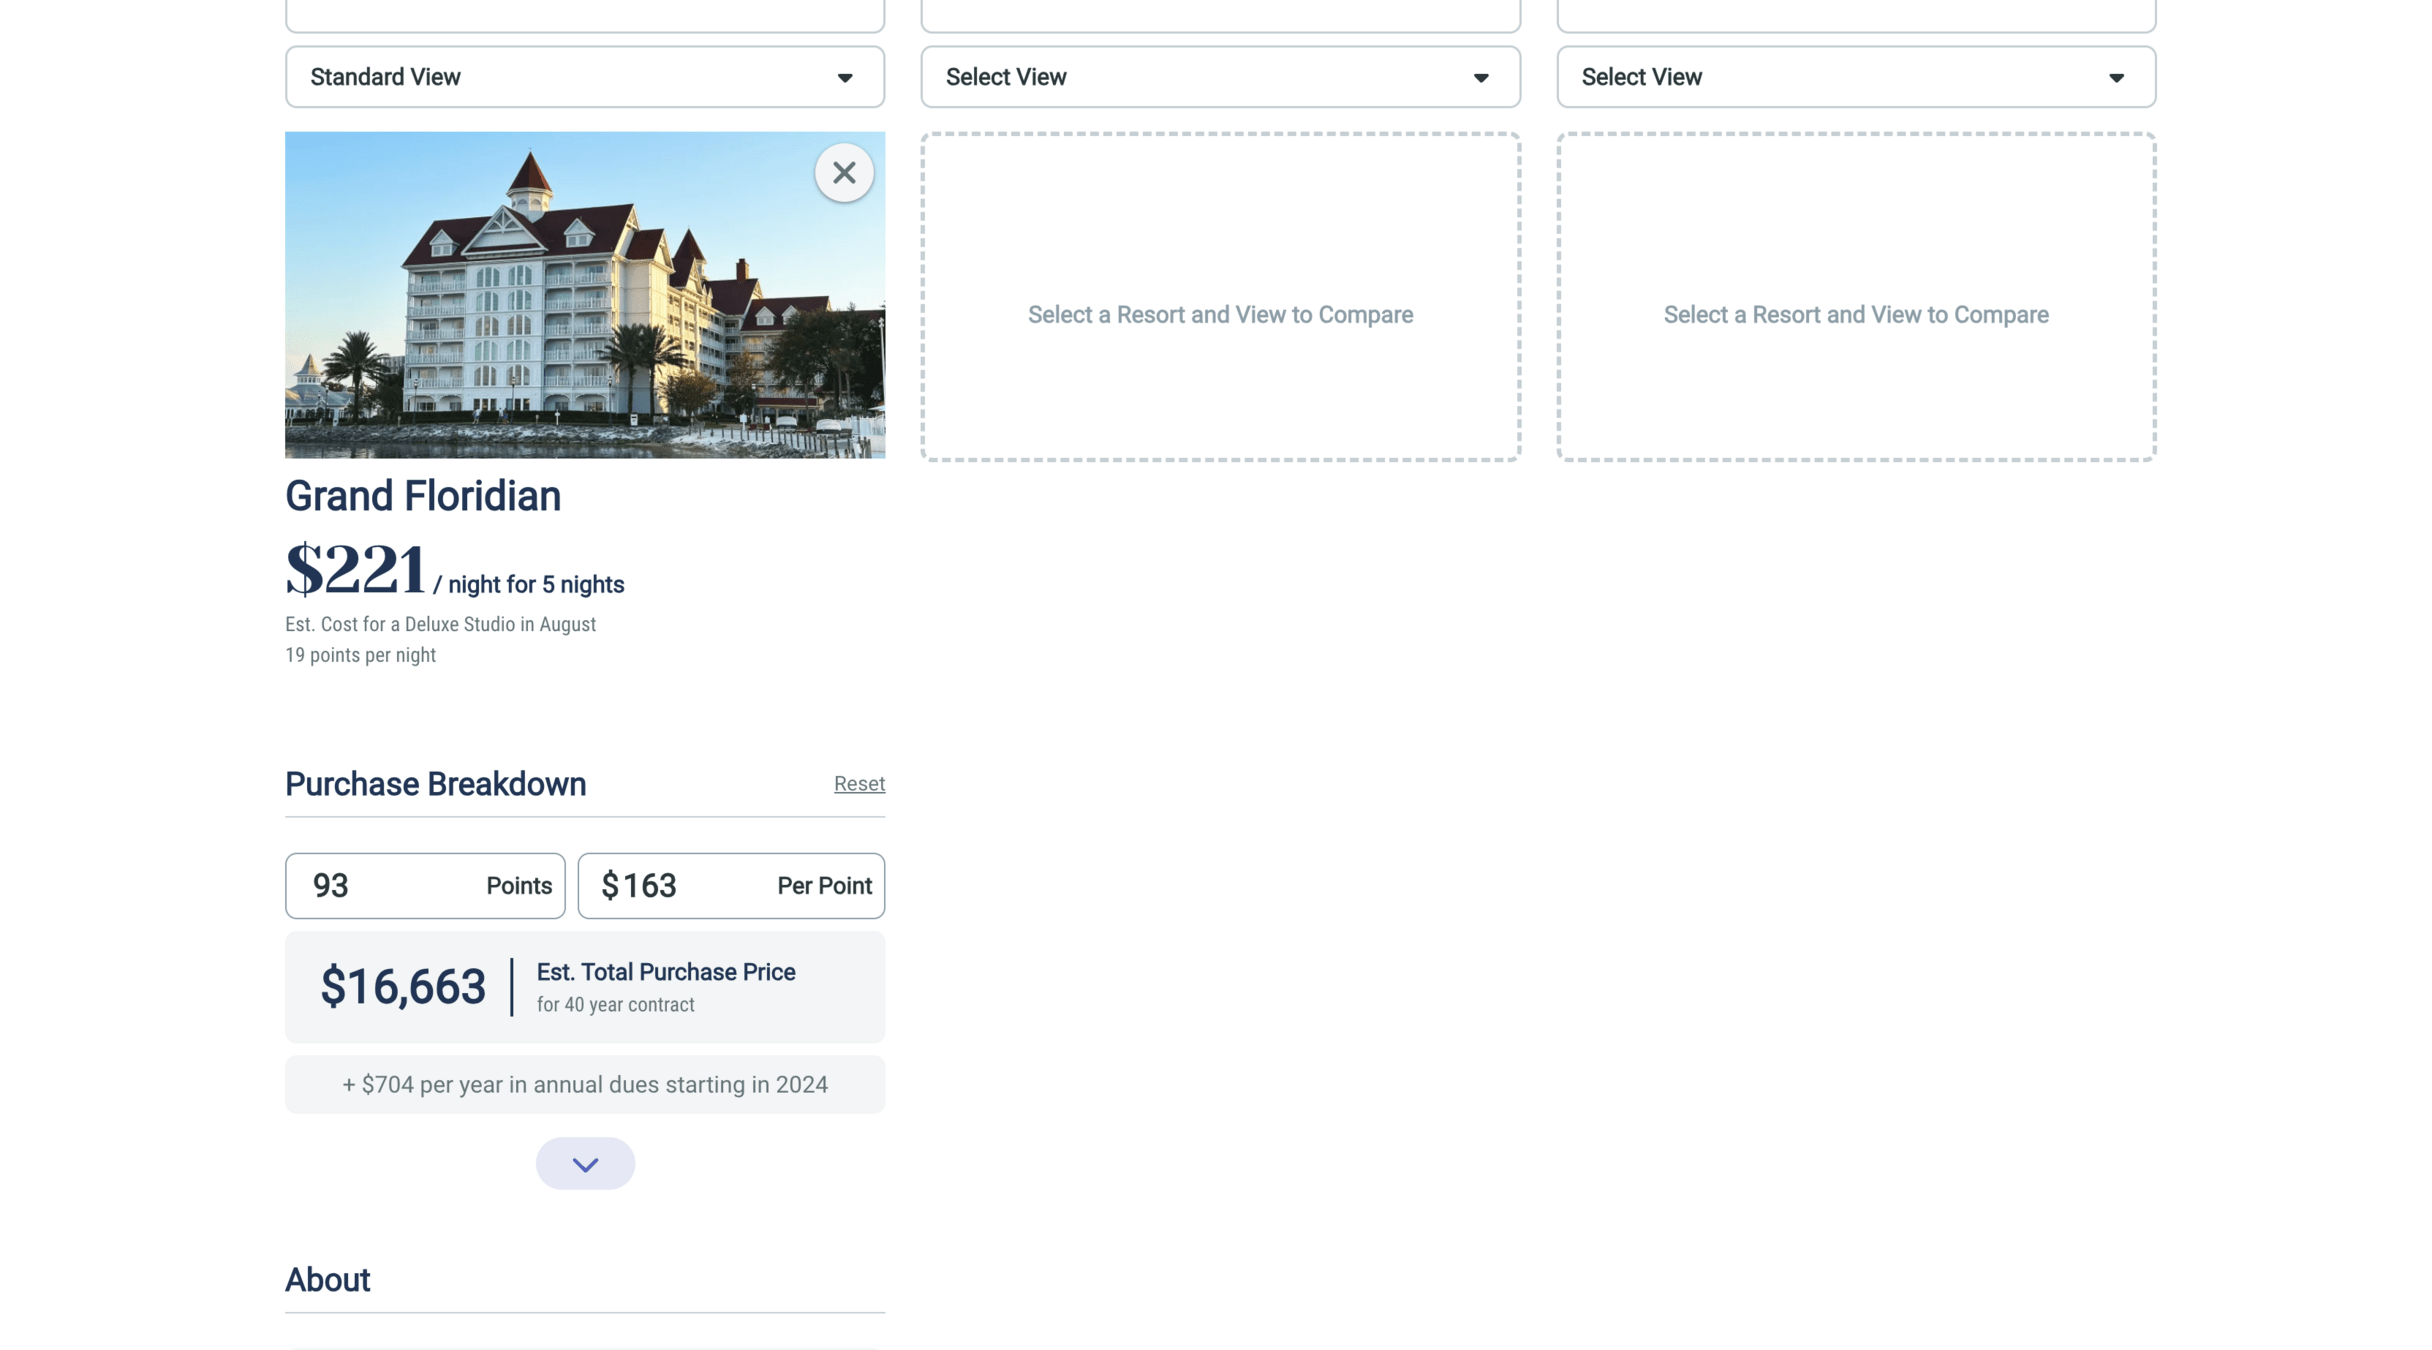
Task: Open the Standard View dropdown
Action: [584, 77]
